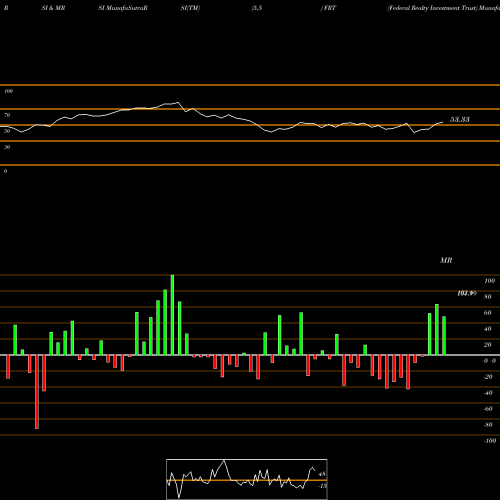Click the 'SI(TM)' header label
The width and height of the screenshot is (500, 500).
(x=190, y=8)
